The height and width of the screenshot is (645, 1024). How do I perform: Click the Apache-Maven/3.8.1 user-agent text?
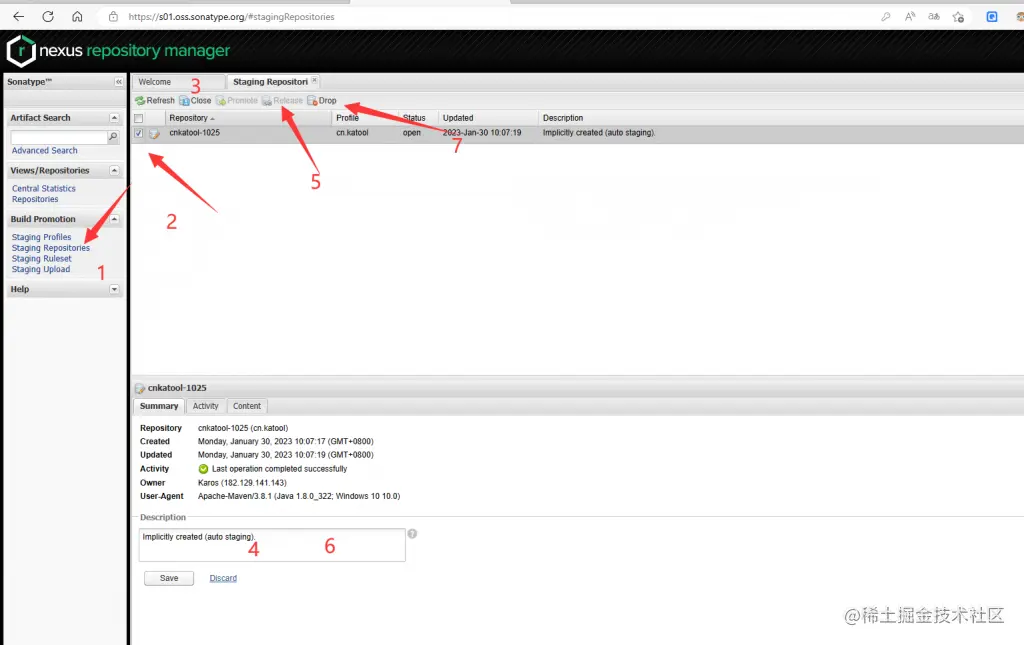coord(299,496)
